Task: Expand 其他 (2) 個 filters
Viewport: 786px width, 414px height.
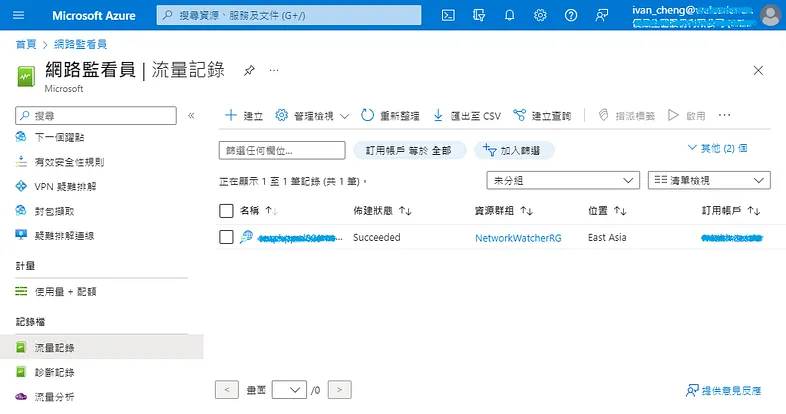Action: [717, 148]
